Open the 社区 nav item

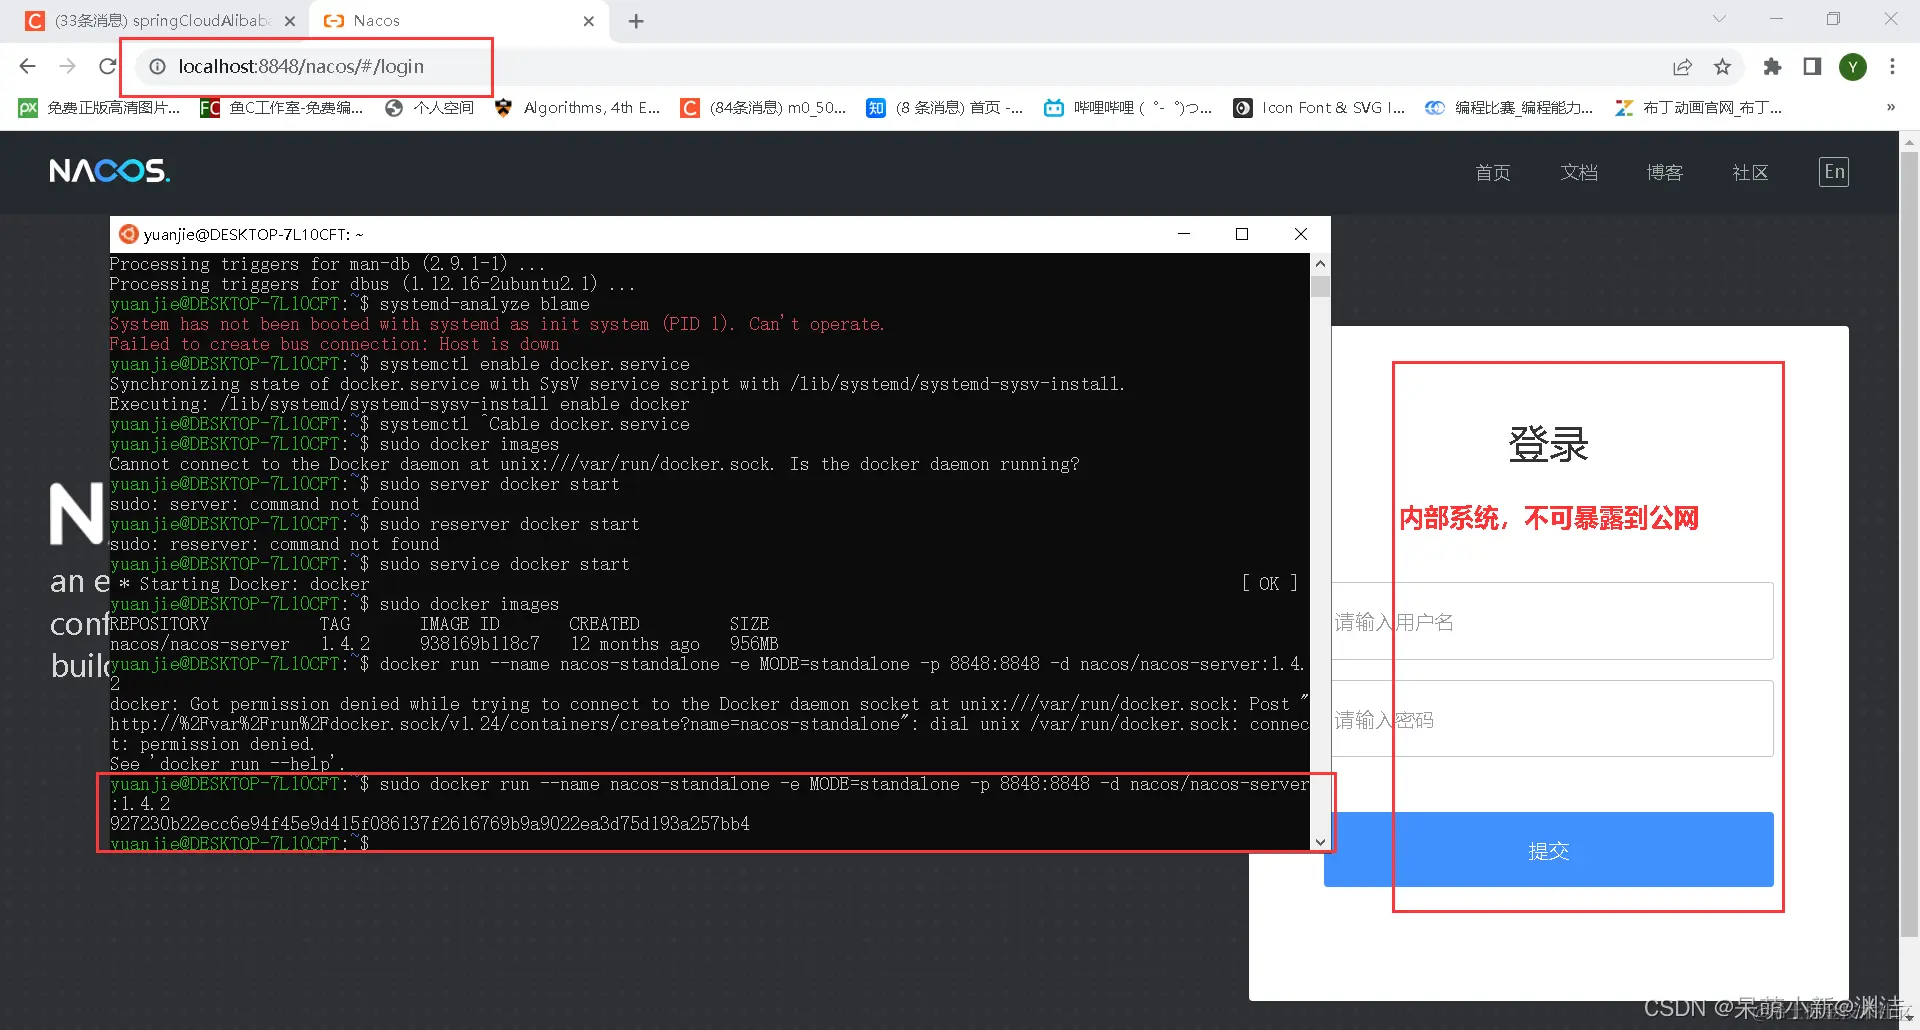[1750, 173]
